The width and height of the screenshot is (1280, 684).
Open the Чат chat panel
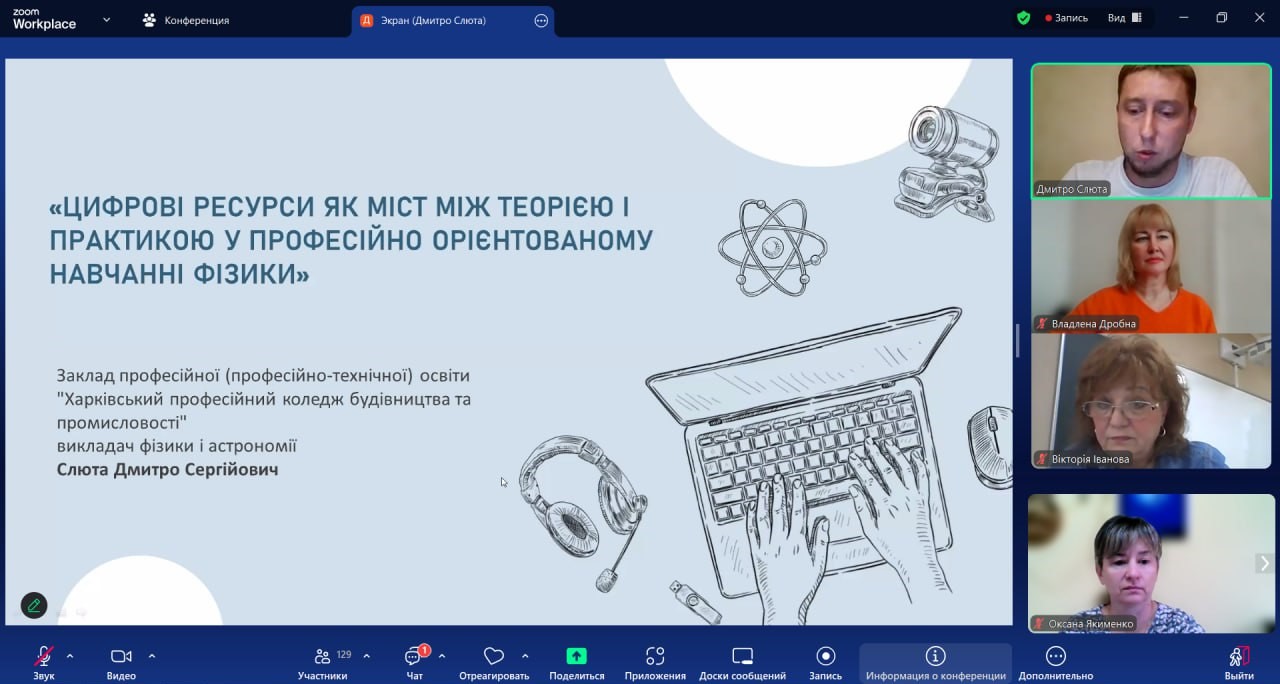(414, 657)
